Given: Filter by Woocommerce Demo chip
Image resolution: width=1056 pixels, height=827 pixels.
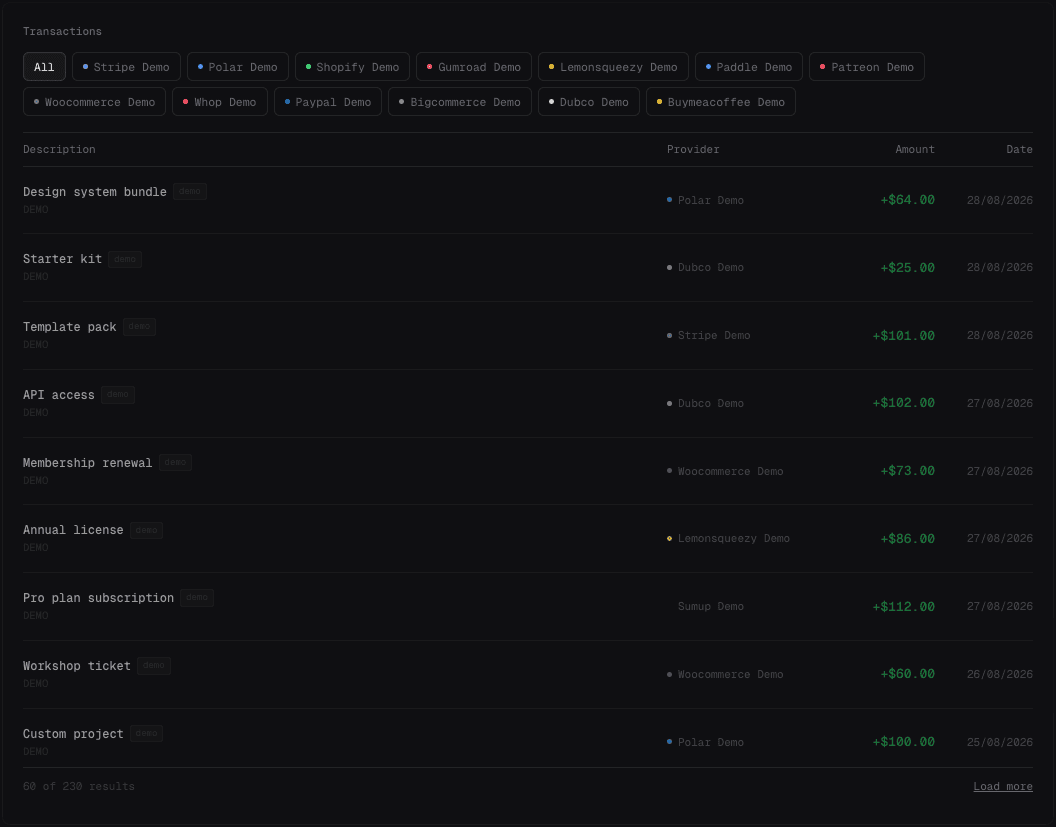Looking at the screenshot, I should click(94, 102).
